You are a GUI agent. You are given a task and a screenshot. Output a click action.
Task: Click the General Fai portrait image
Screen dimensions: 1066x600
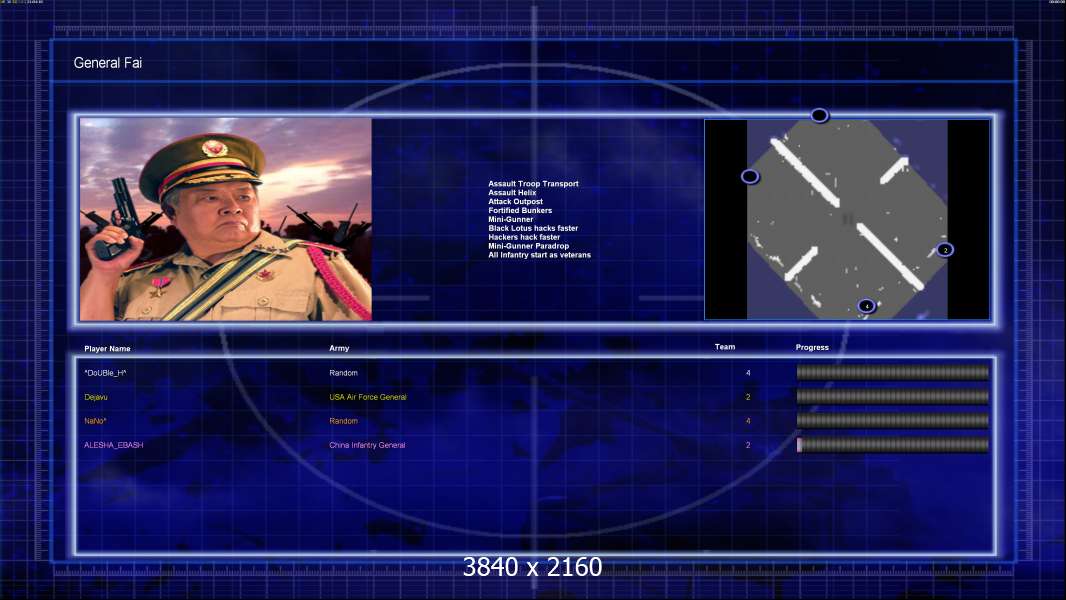click(226, 219)
